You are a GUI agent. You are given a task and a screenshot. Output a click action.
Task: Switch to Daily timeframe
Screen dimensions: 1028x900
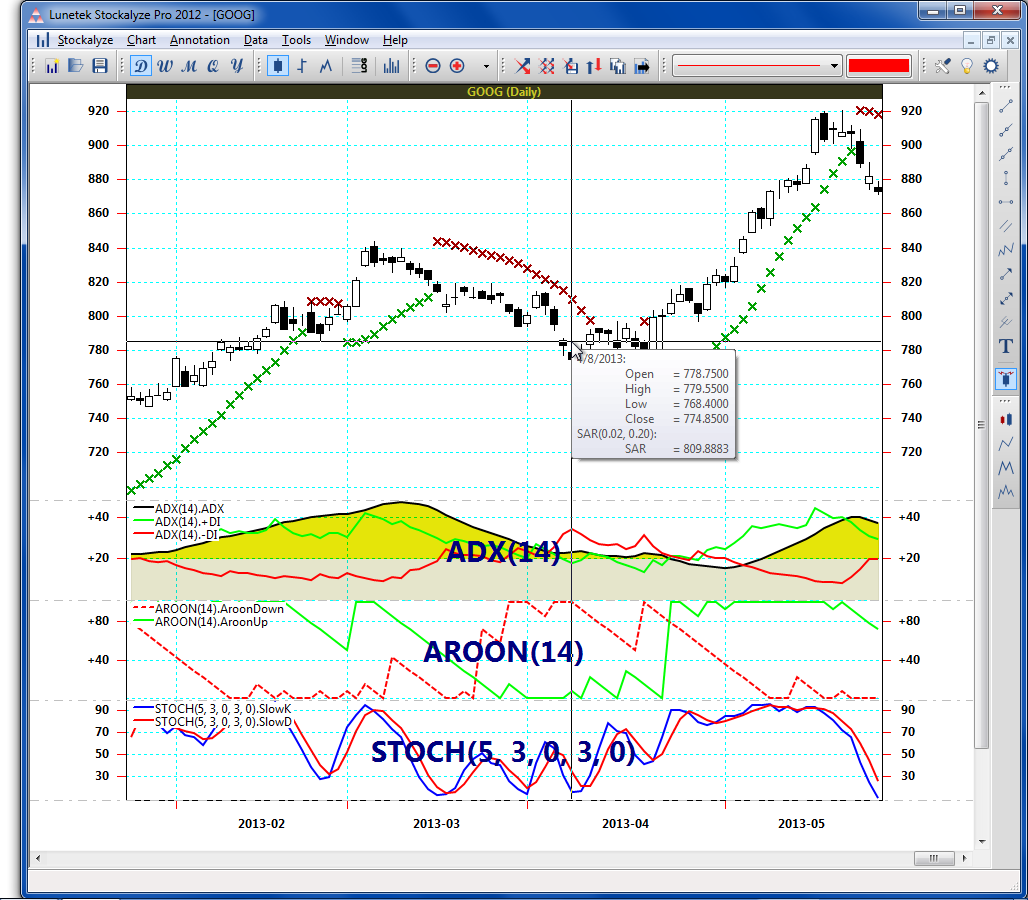[141, 66]
